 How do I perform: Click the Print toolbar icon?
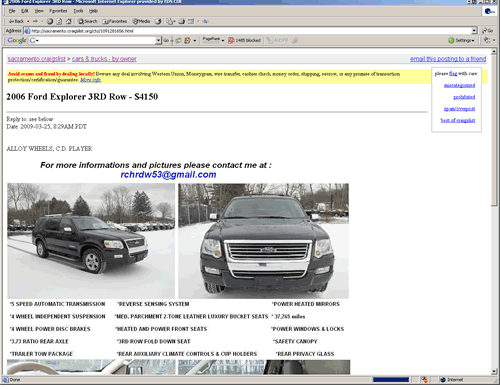click(x=181, y=21)
